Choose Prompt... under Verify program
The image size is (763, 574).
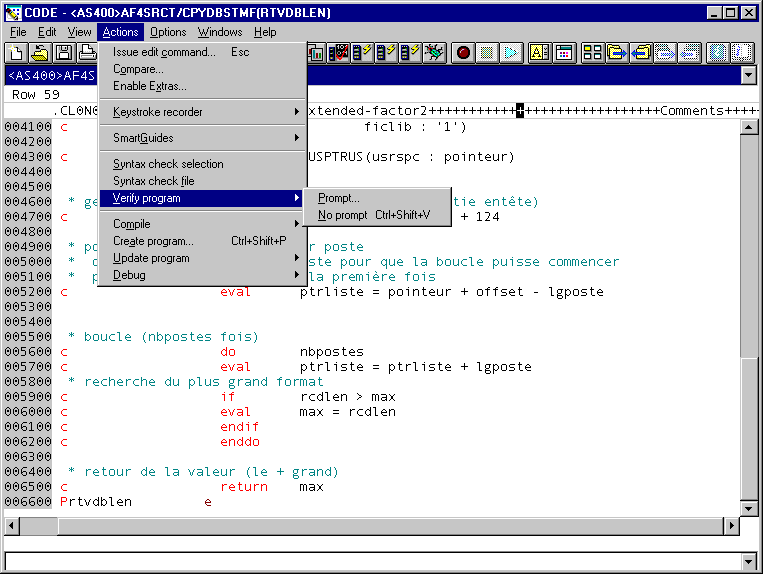[339, 198]
